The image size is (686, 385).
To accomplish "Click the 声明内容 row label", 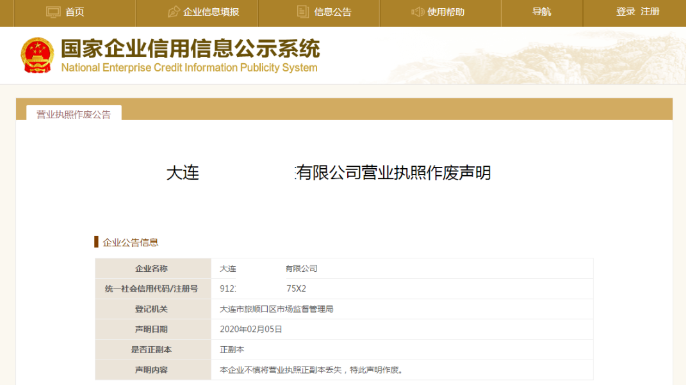I will (x=151, y=370).
